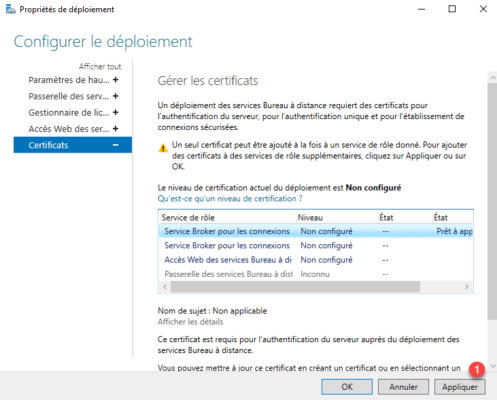
Task: Click the Niveau column header
Action: point(337,218)
